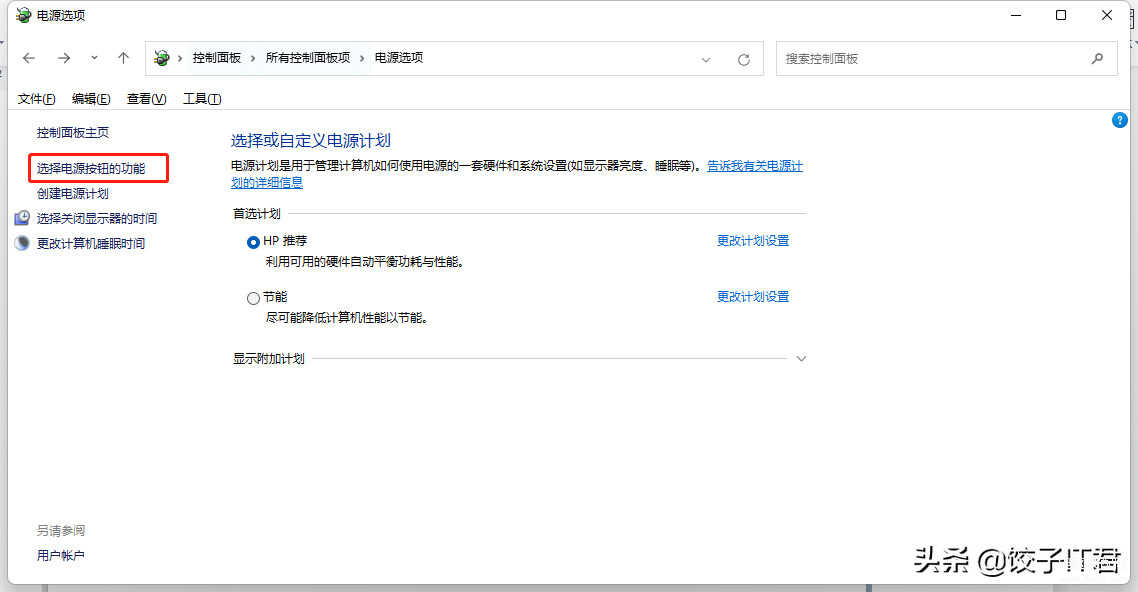Select the 节能 power plan radio button
1138x592 pixels.
point(253,298)
